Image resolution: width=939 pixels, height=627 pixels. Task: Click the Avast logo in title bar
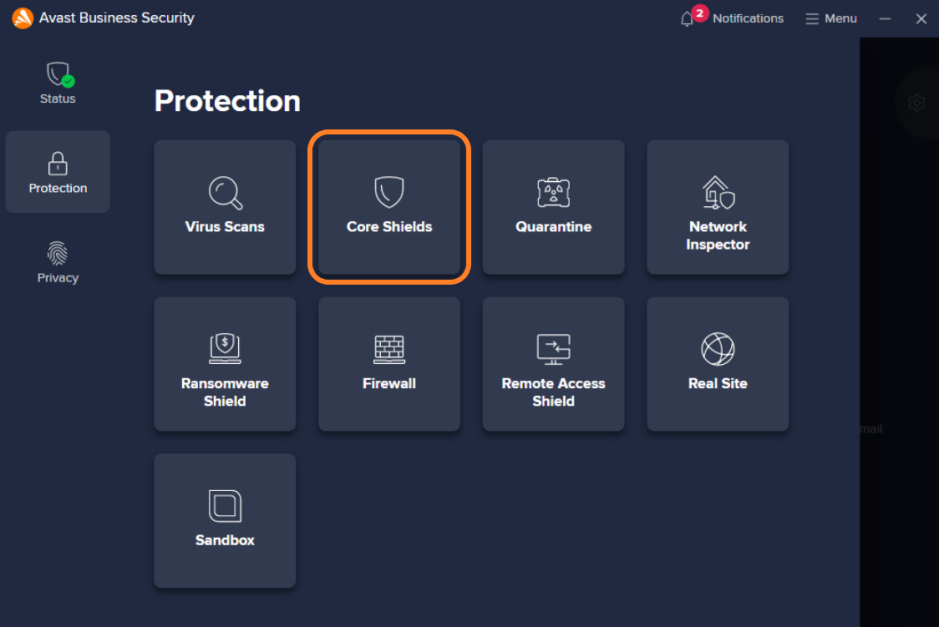click(x=22, y=18)
